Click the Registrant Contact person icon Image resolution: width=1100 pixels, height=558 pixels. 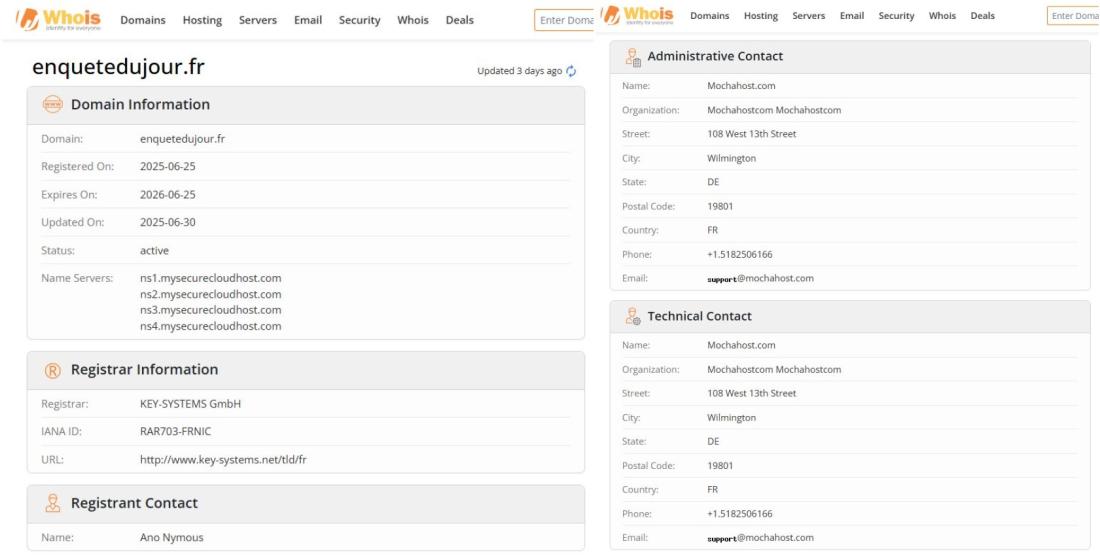point(51,503)
